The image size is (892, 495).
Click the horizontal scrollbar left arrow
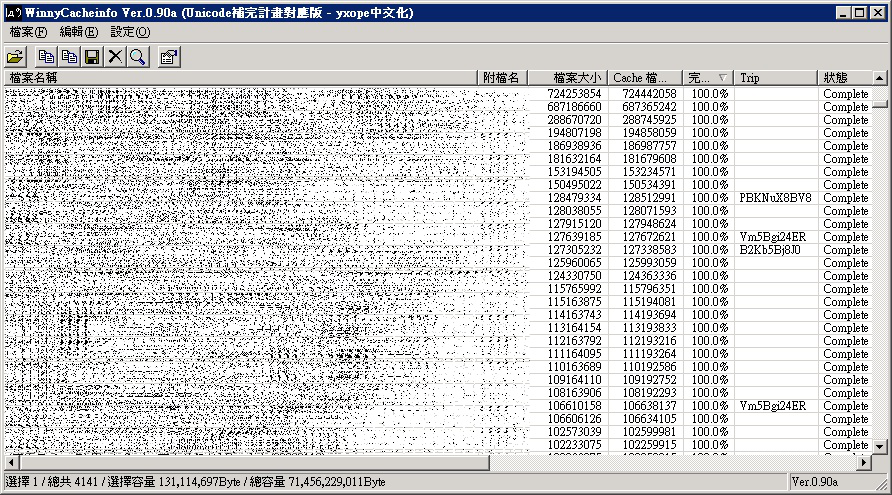click(11, 462)
